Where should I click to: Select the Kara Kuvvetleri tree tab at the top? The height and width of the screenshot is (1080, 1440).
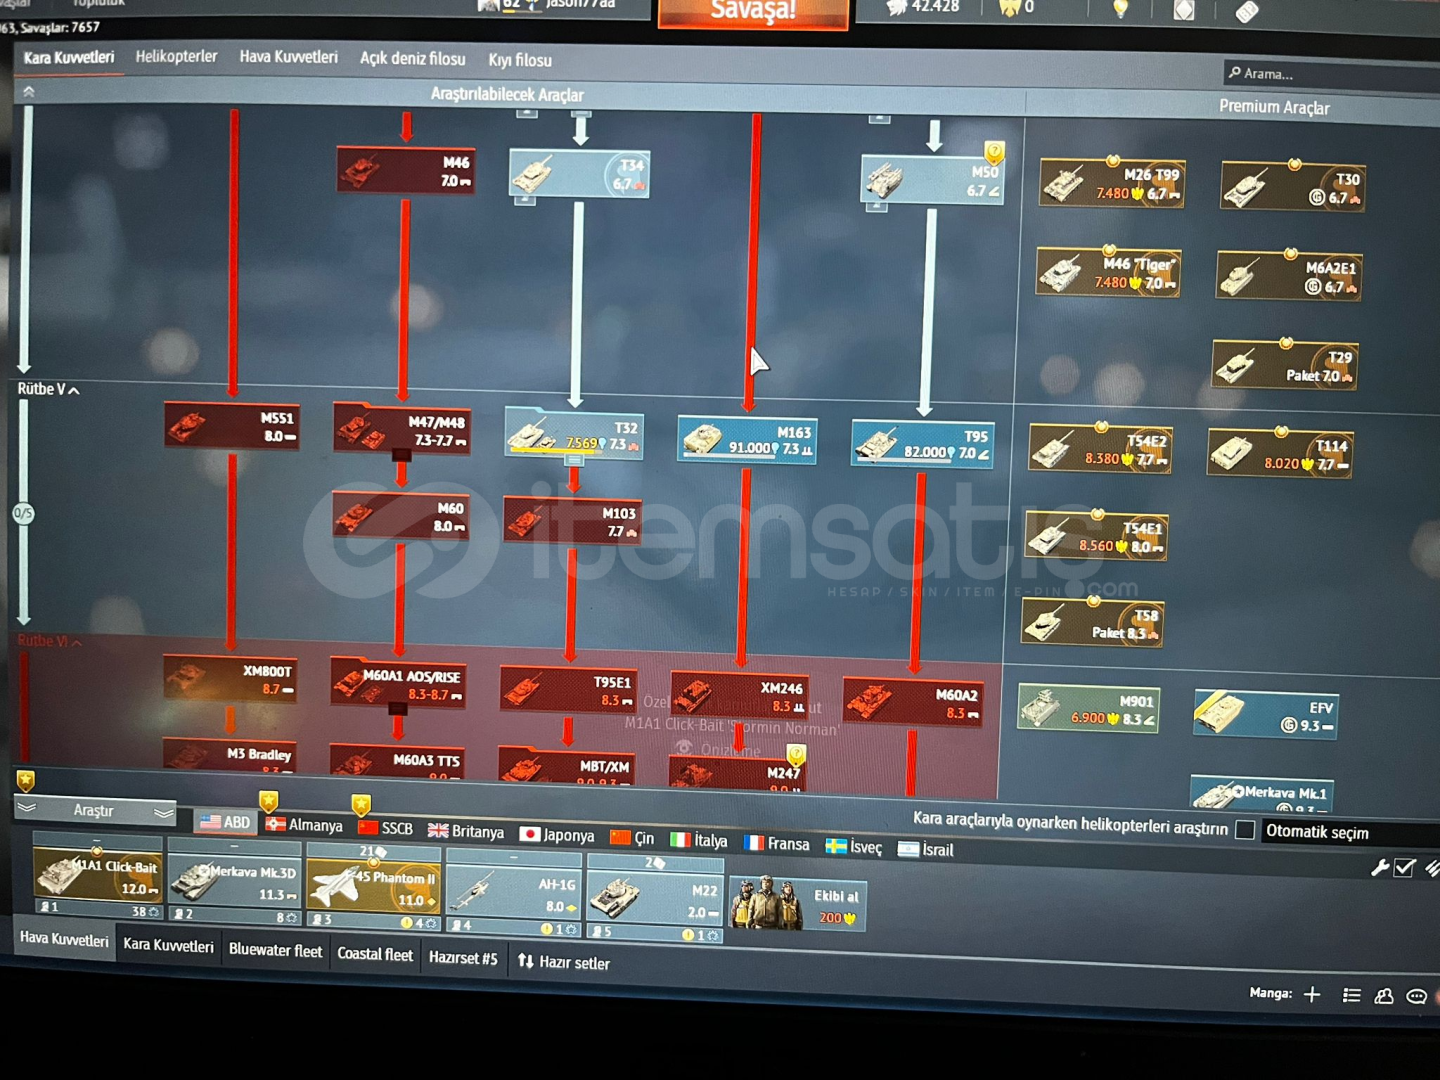tap(69, 57)
